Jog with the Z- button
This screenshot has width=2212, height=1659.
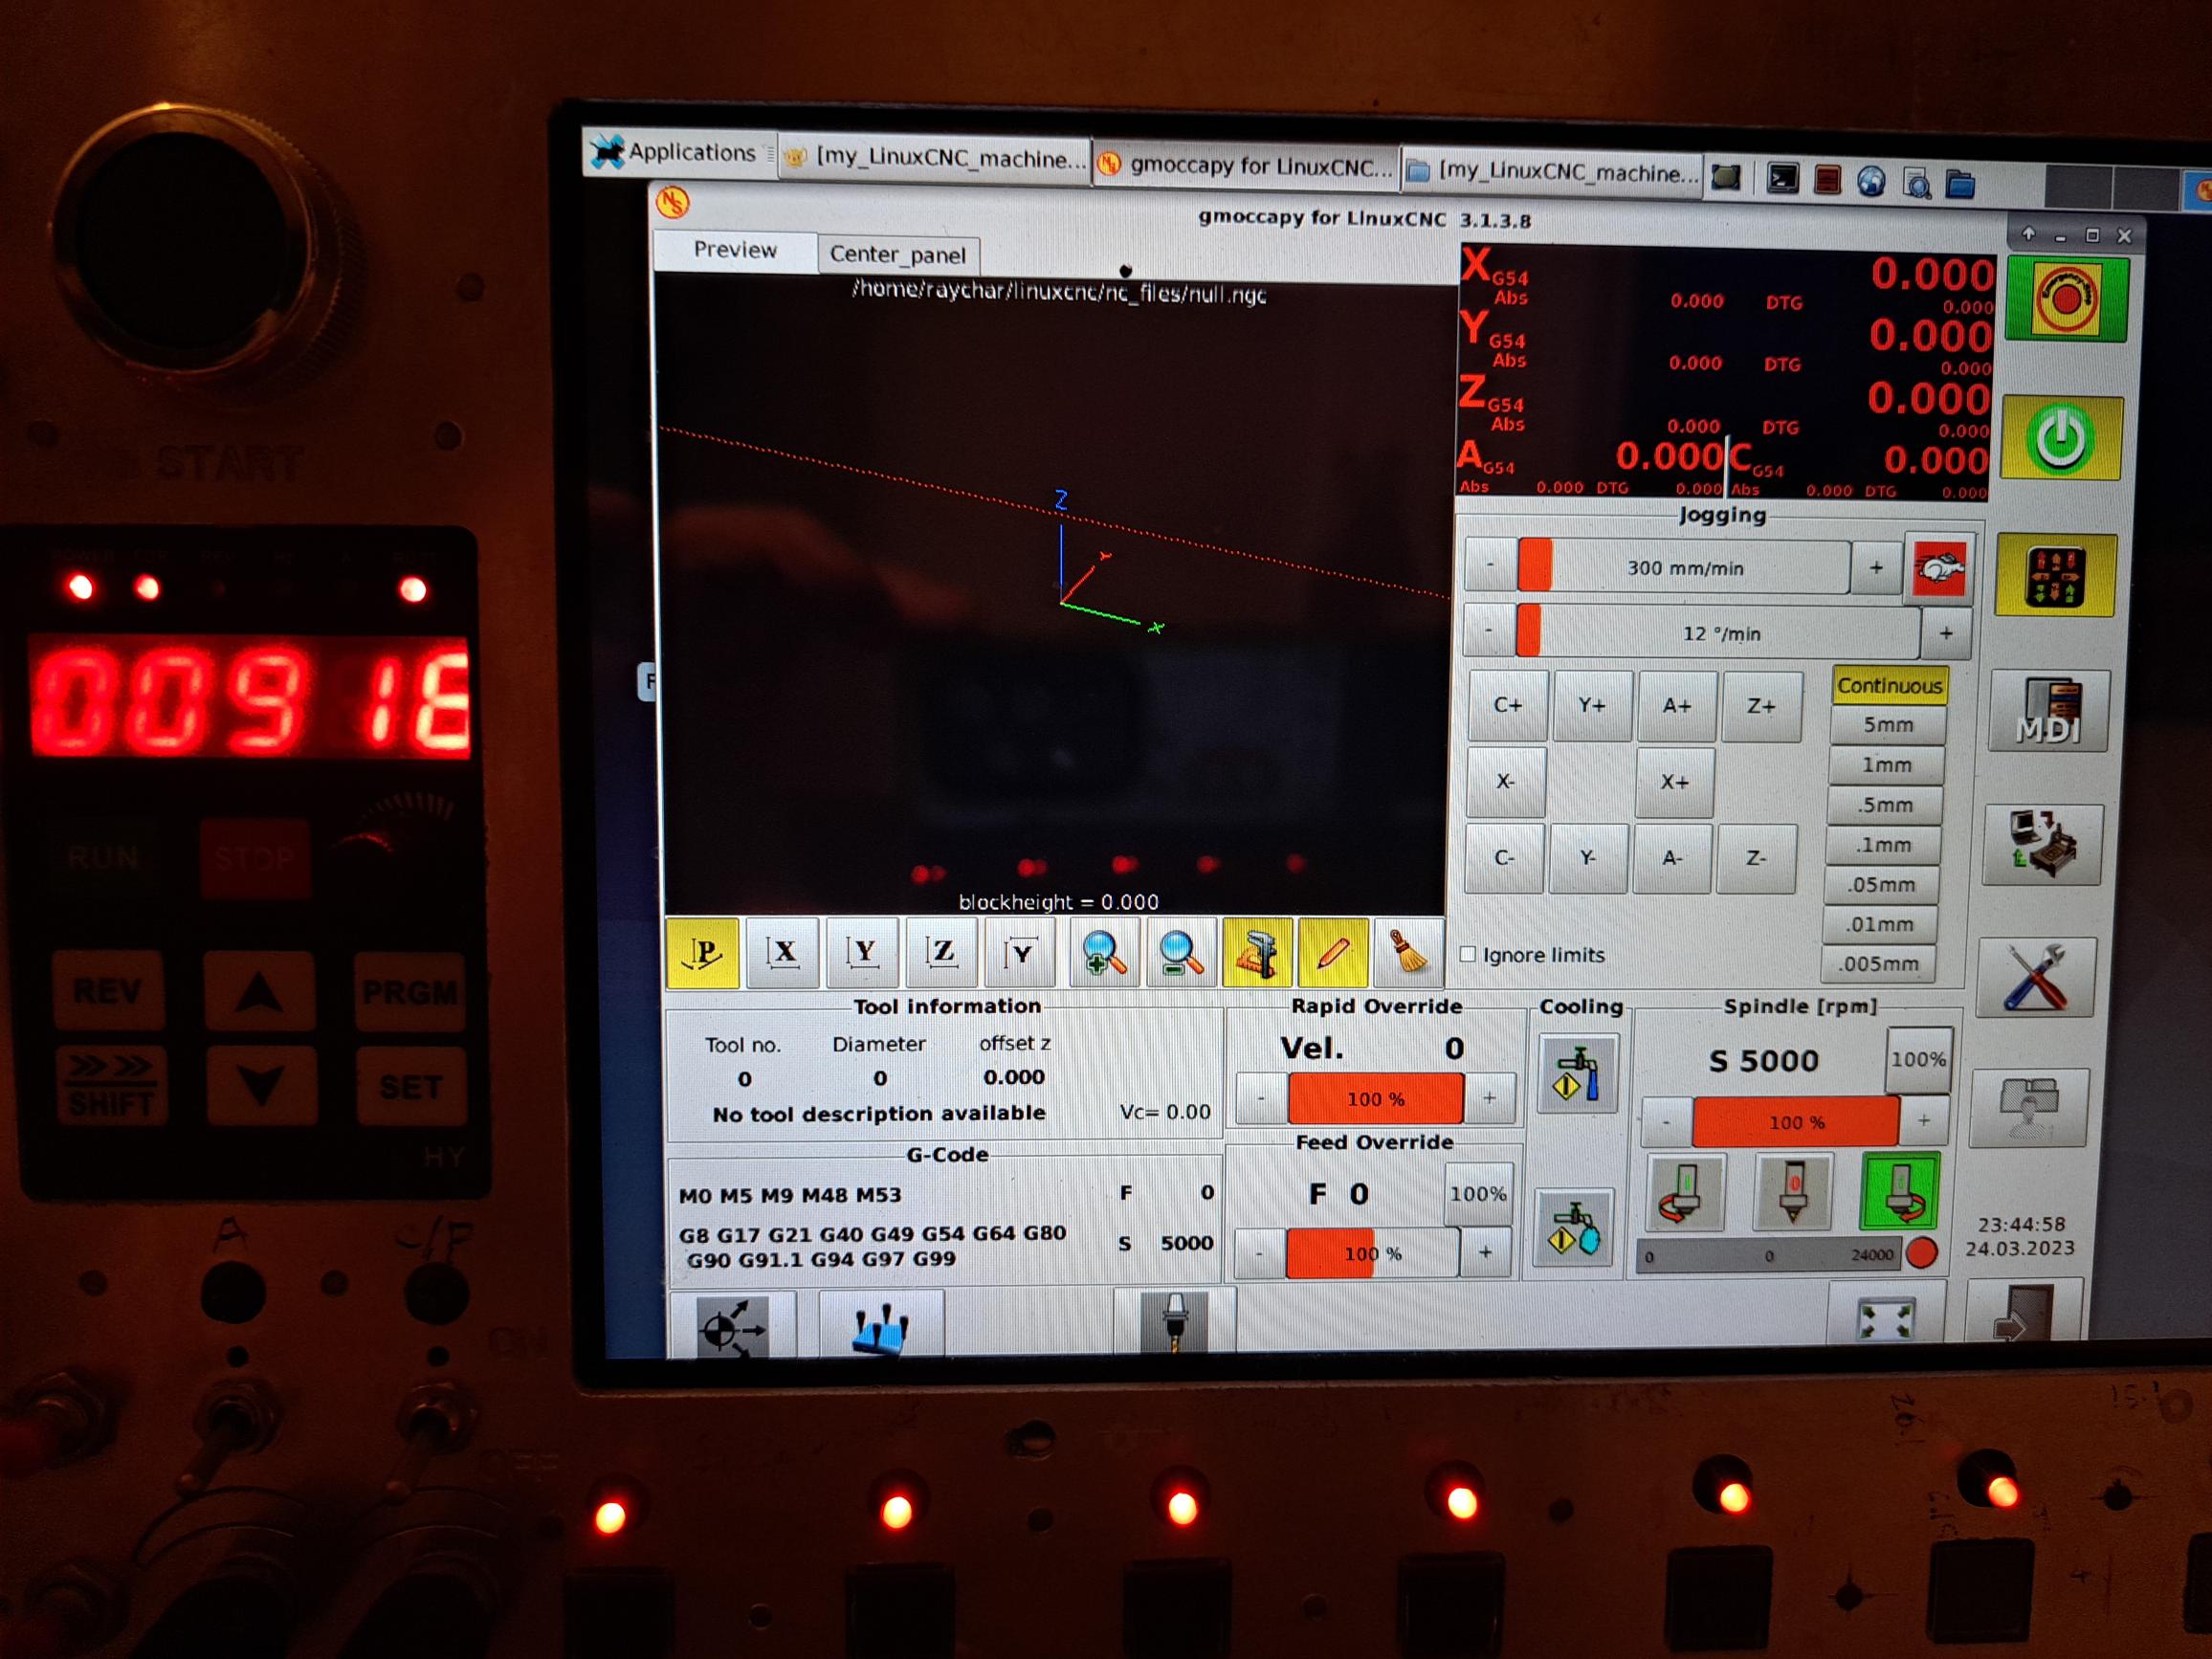(1756, 858)
